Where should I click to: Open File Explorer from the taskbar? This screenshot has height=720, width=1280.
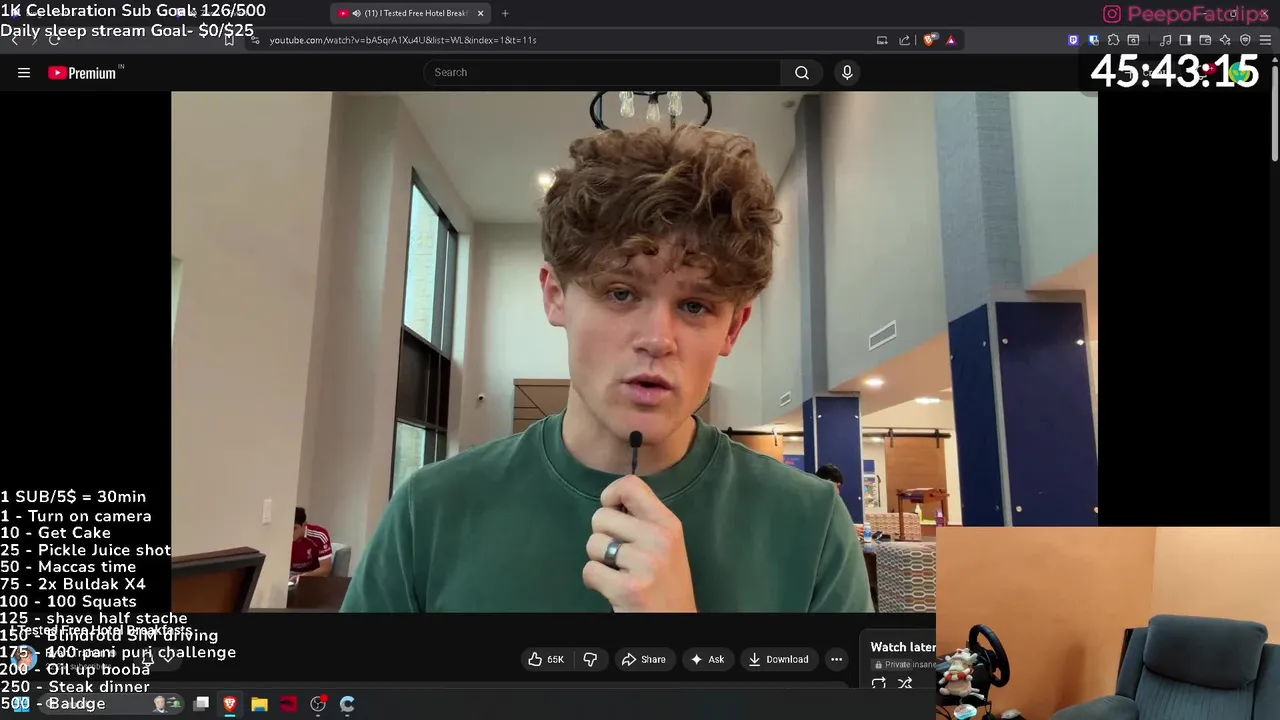[x=259, y=704]
